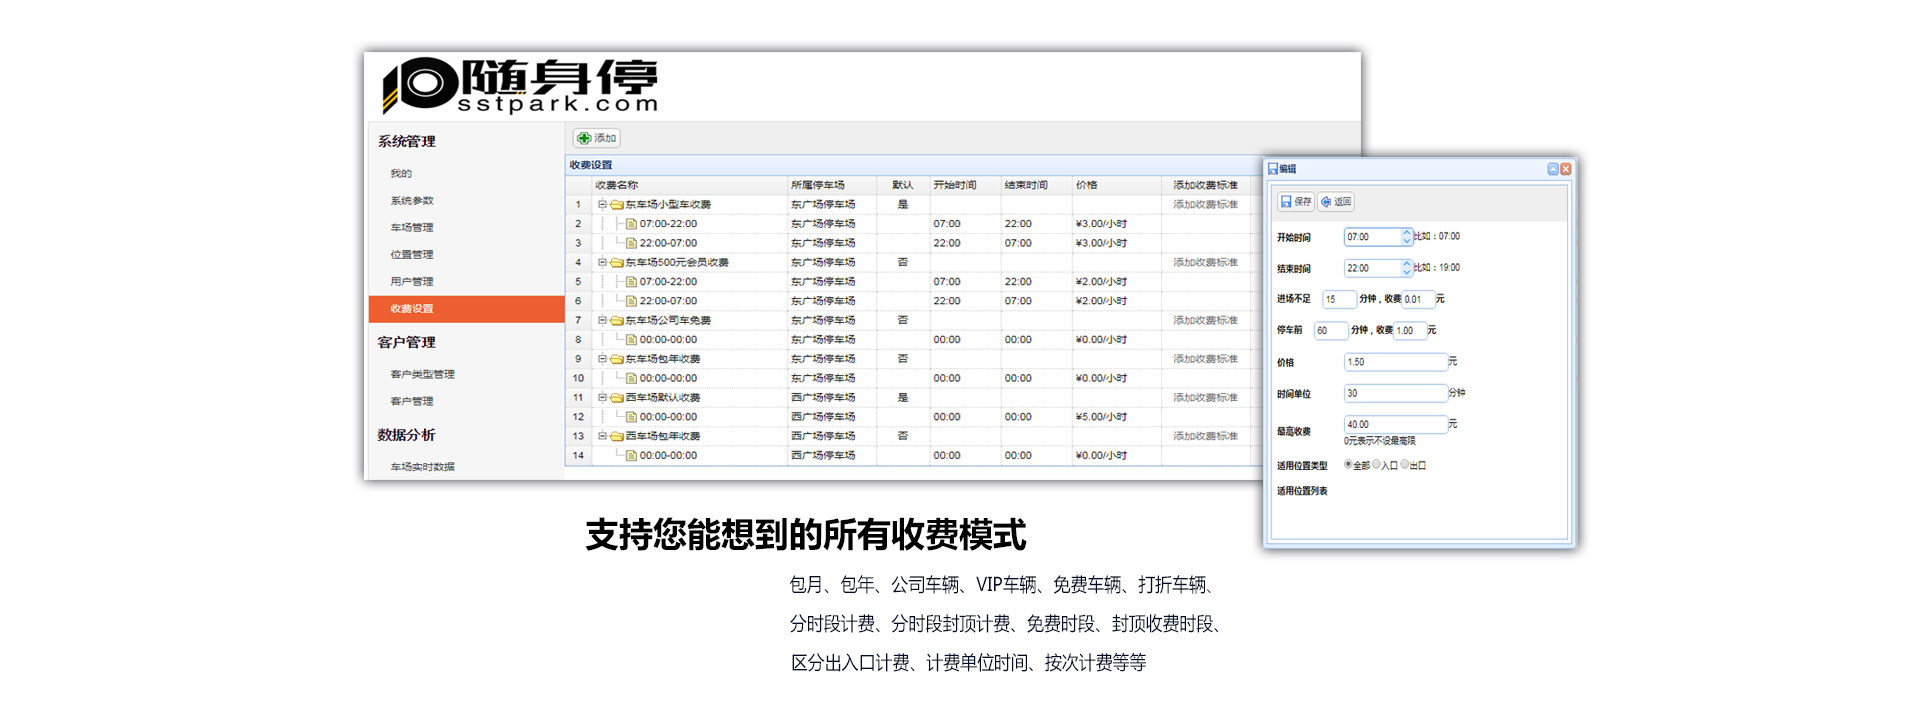Click the document icon in row 2
Screen dimensions: 1920x718
click(x=631, y=224)
